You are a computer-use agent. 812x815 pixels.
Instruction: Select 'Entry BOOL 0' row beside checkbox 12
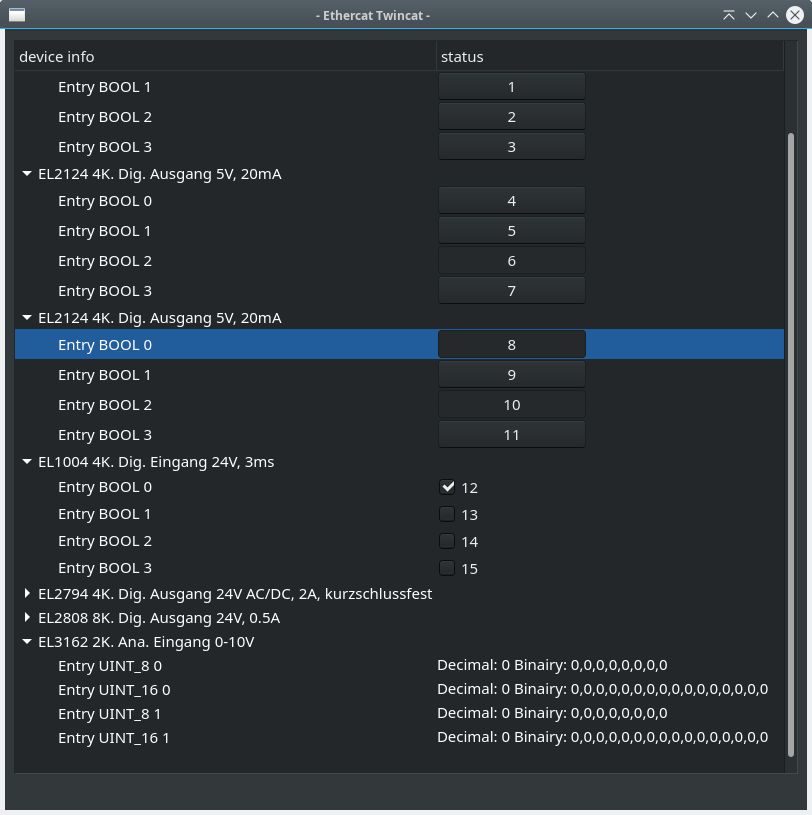pos(399,487)
